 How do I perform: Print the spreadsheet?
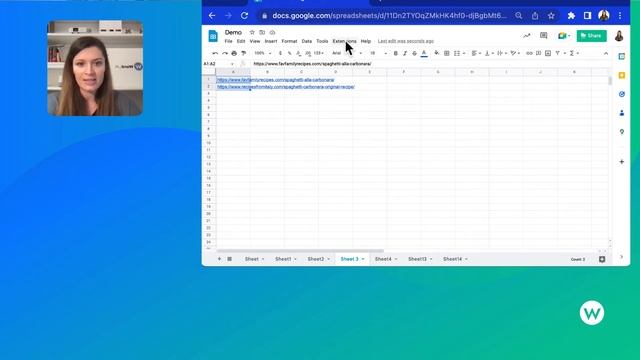[234, 53]
